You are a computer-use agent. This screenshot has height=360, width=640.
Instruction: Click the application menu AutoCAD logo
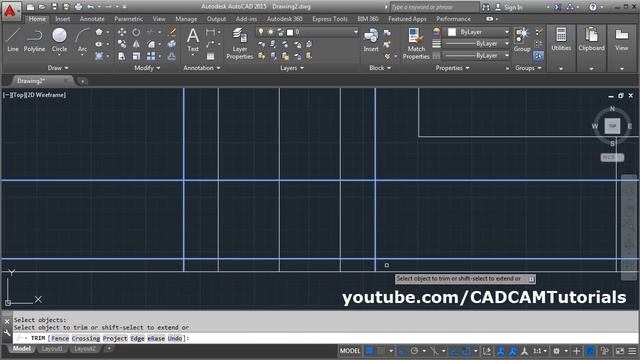(x=10, y=11)
